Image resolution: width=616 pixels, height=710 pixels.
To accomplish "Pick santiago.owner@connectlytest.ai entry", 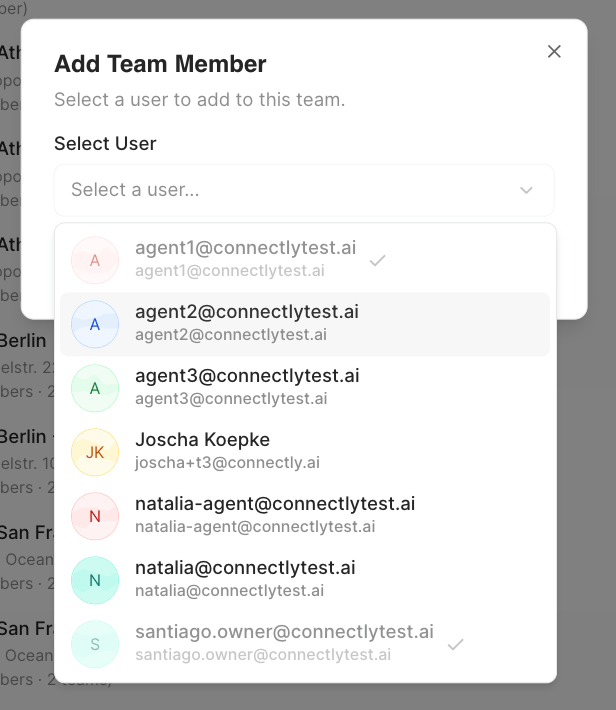I will pos(305,643).
